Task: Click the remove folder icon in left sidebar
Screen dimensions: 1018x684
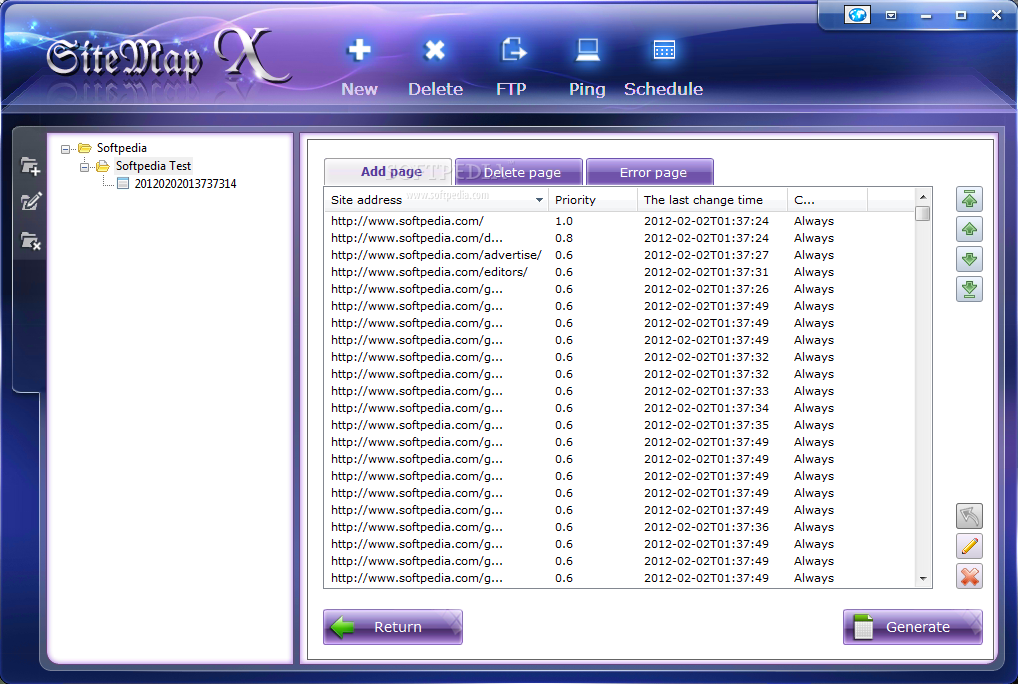Action: point(31,241)
